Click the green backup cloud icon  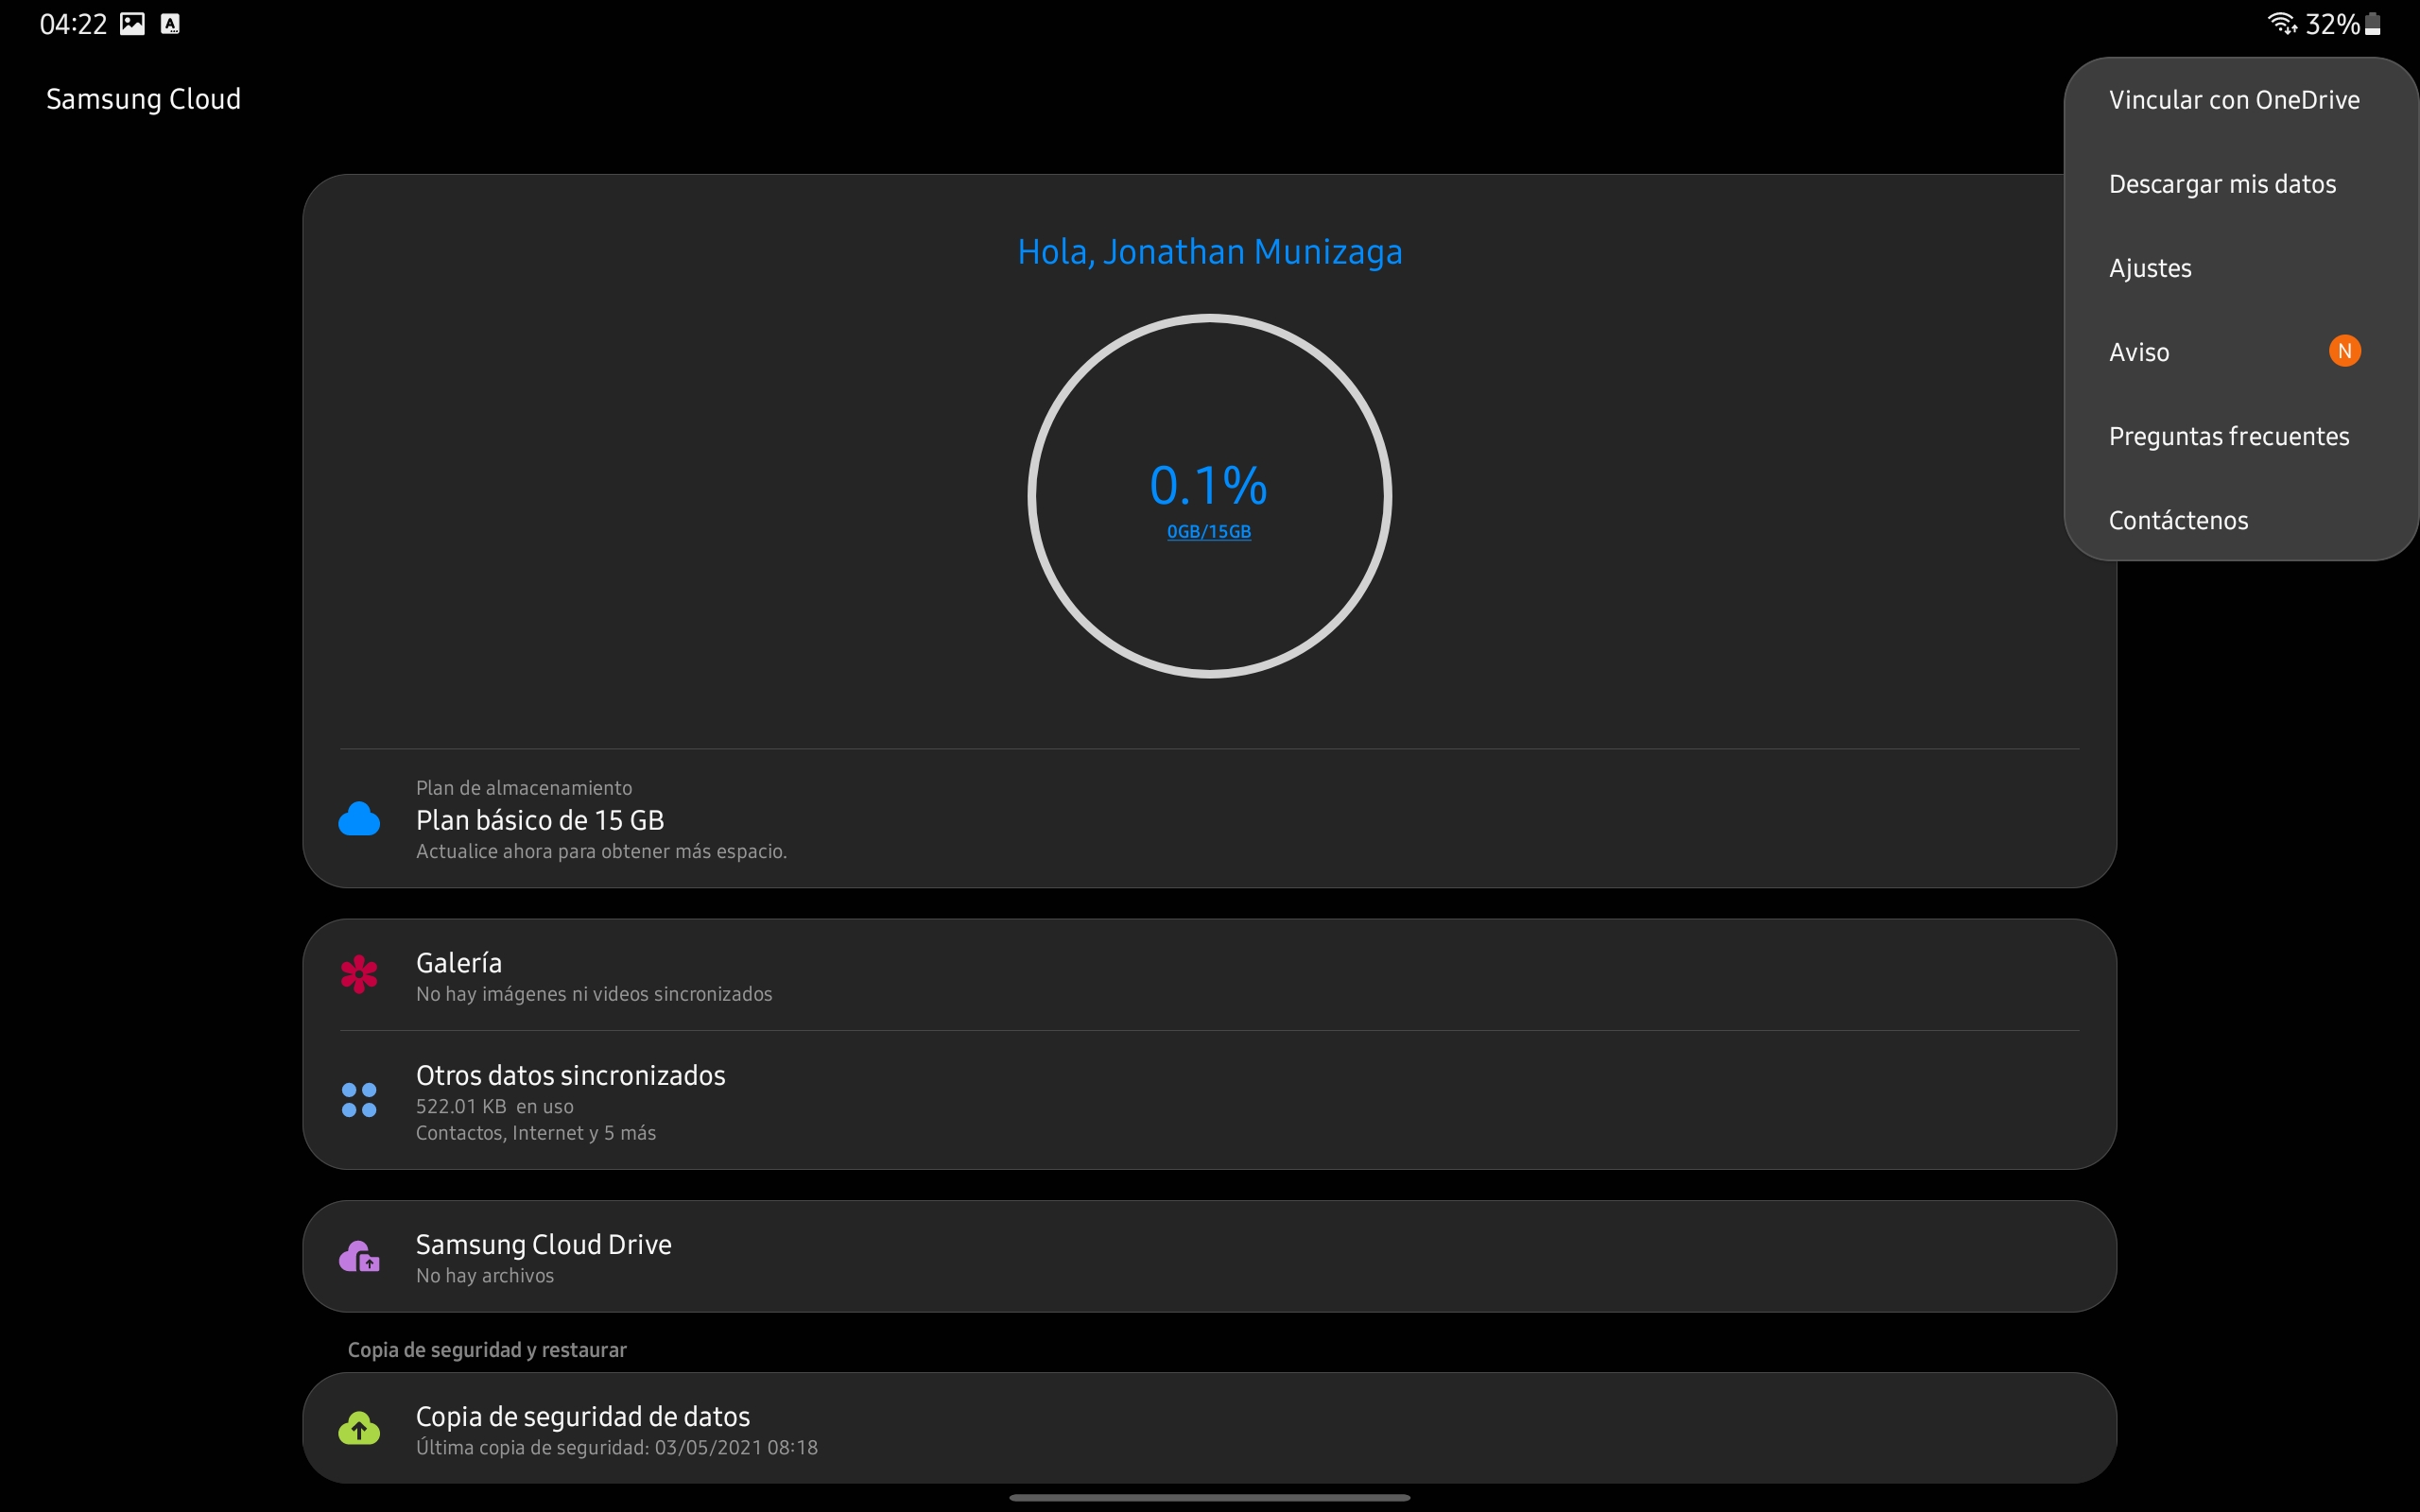pos(359,1428)
